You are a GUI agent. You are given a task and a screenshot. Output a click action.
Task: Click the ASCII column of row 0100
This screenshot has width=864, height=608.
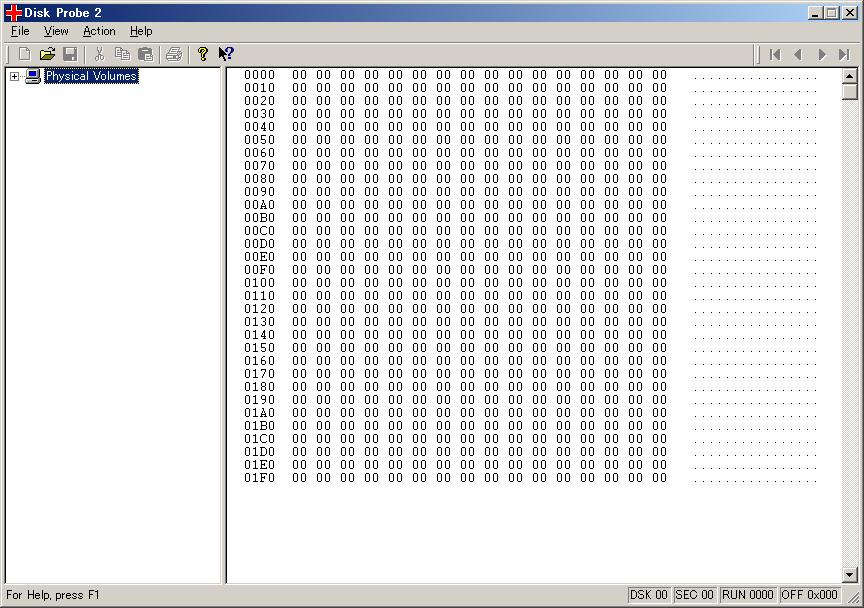click(x=755, y=284)
